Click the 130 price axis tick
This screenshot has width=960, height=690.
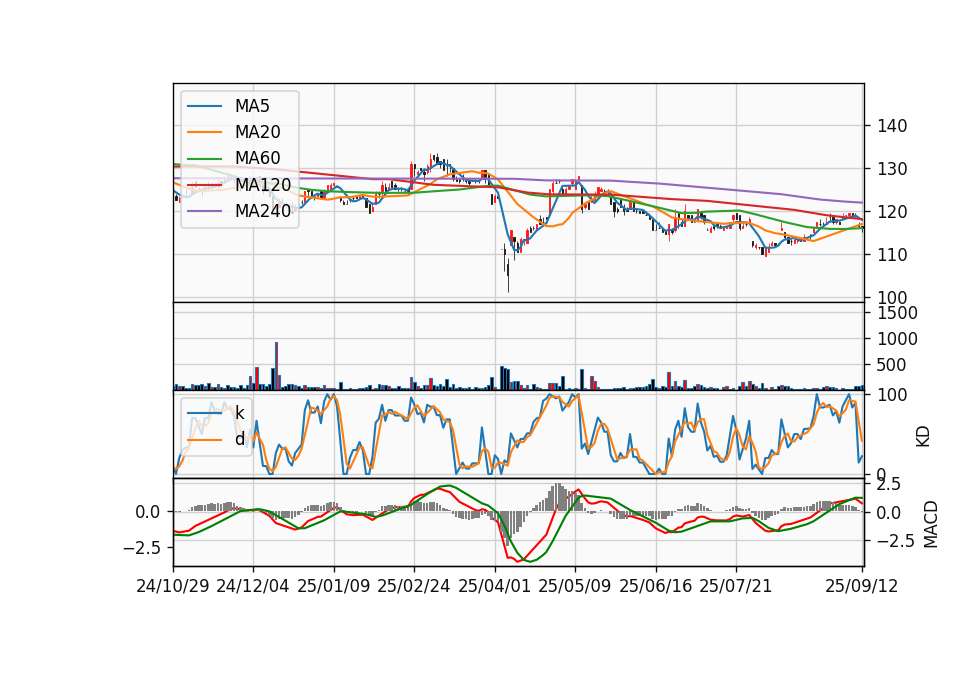point(892,169)
